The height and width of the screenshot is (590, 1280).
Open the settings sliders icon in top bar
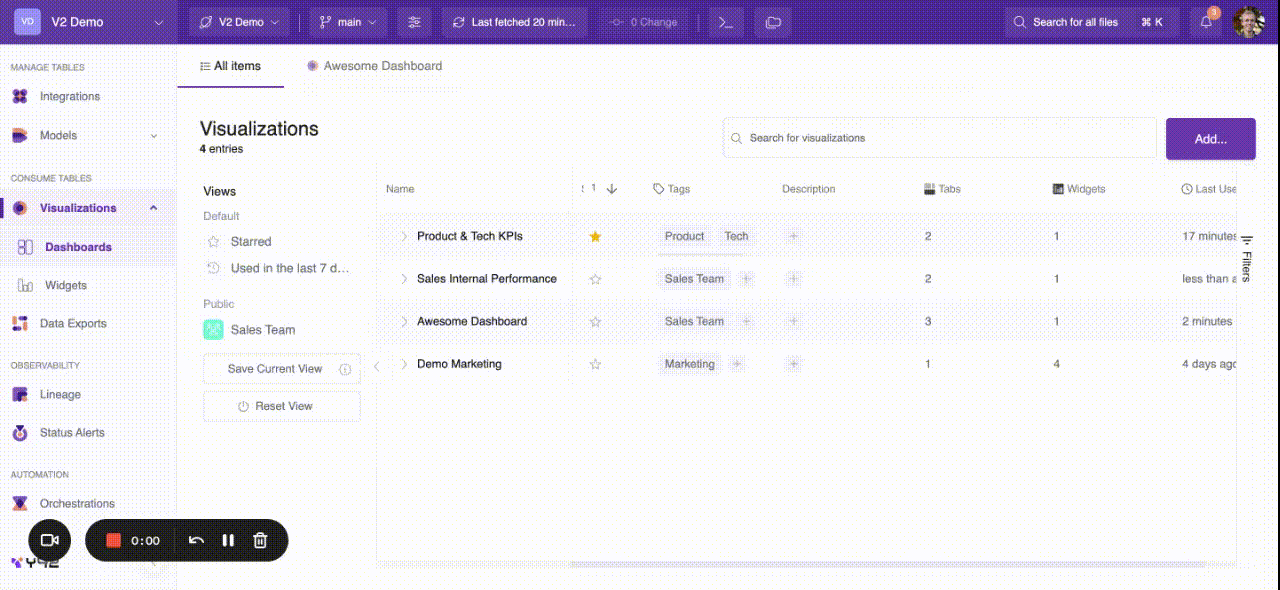[x=415, y=22]
